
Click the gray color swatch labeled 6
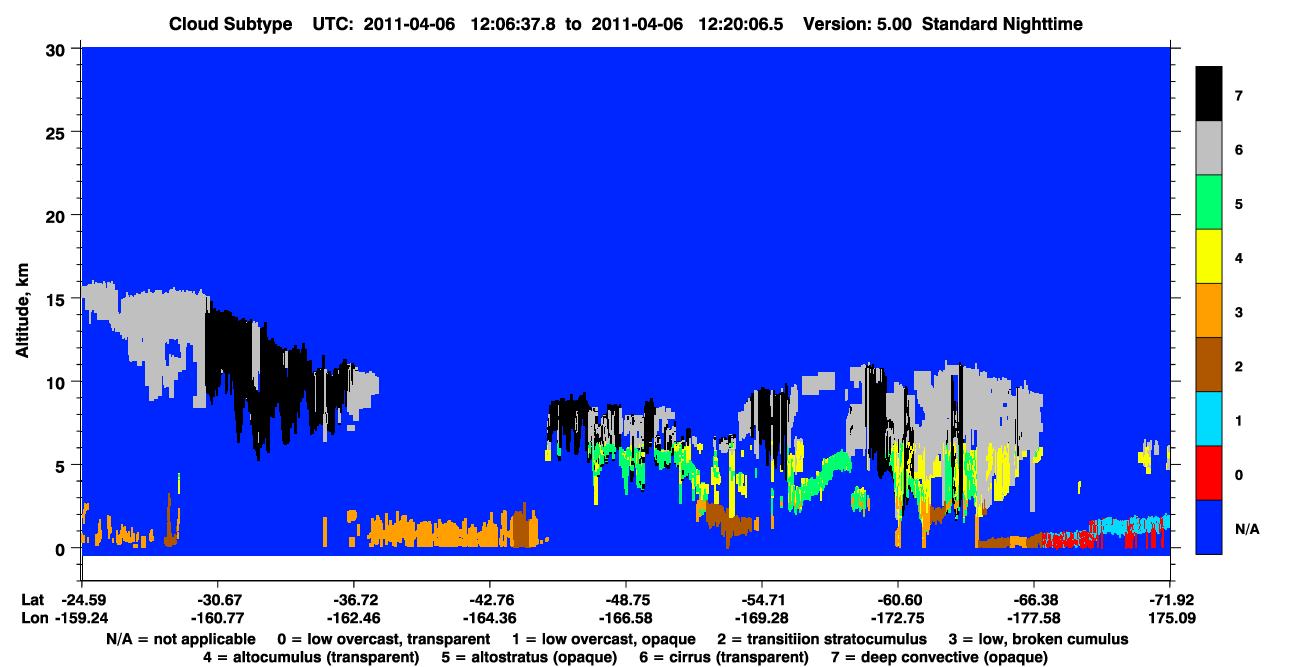[x=1209, y=149]
